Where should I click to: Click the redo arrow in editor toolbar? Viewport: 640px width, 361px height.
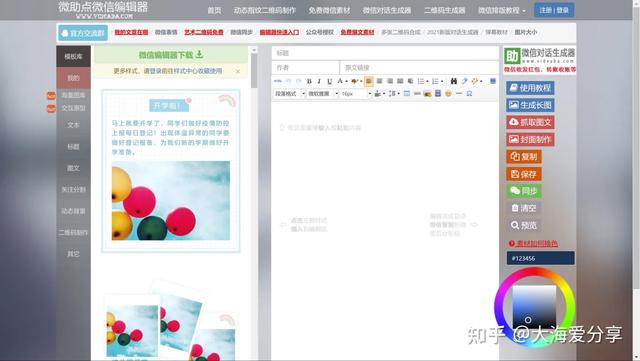coord(298,81)
